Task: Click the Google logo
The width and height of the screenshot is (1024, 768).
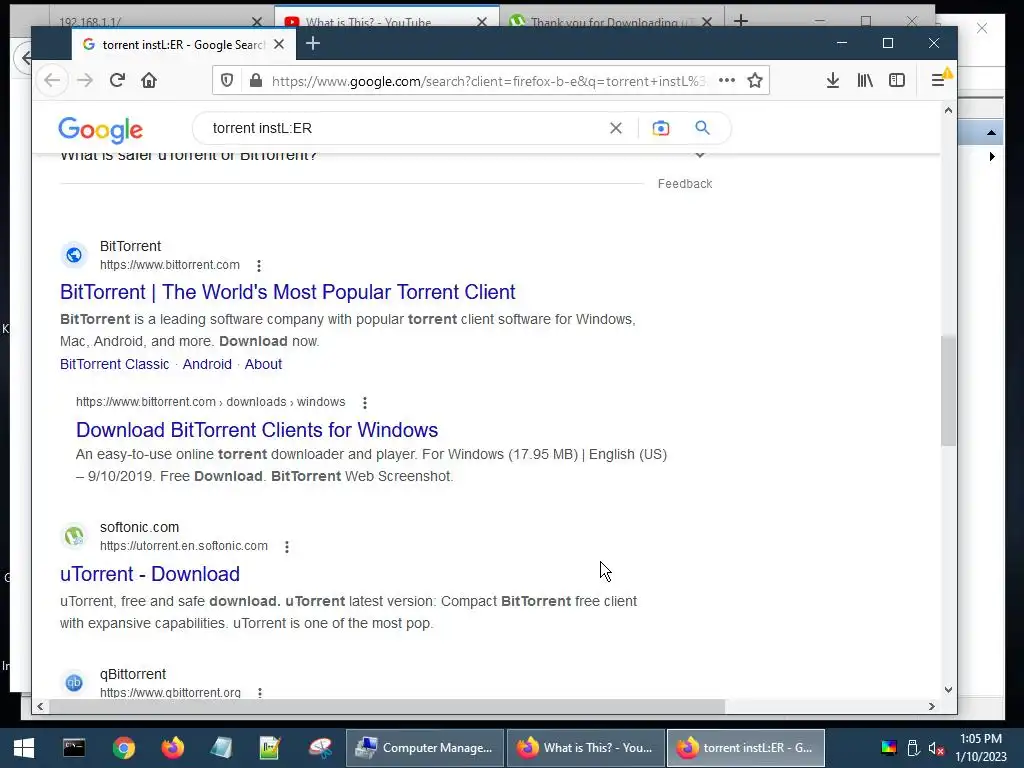Action: (101, 130)
